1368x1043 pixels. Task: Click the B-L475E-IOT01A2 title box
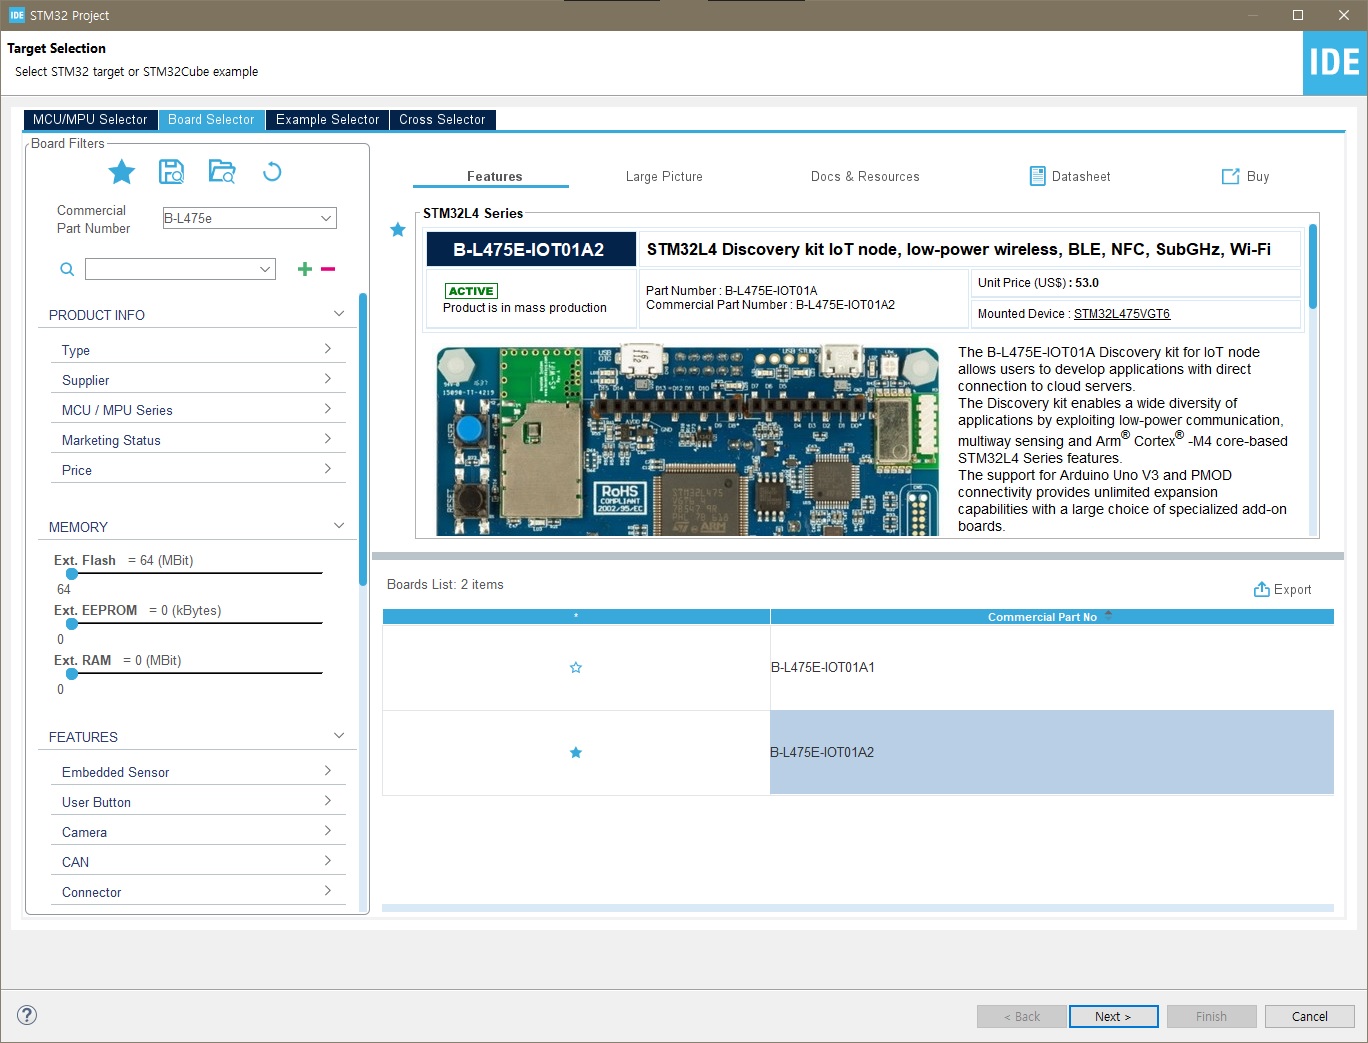coord(530,249)
